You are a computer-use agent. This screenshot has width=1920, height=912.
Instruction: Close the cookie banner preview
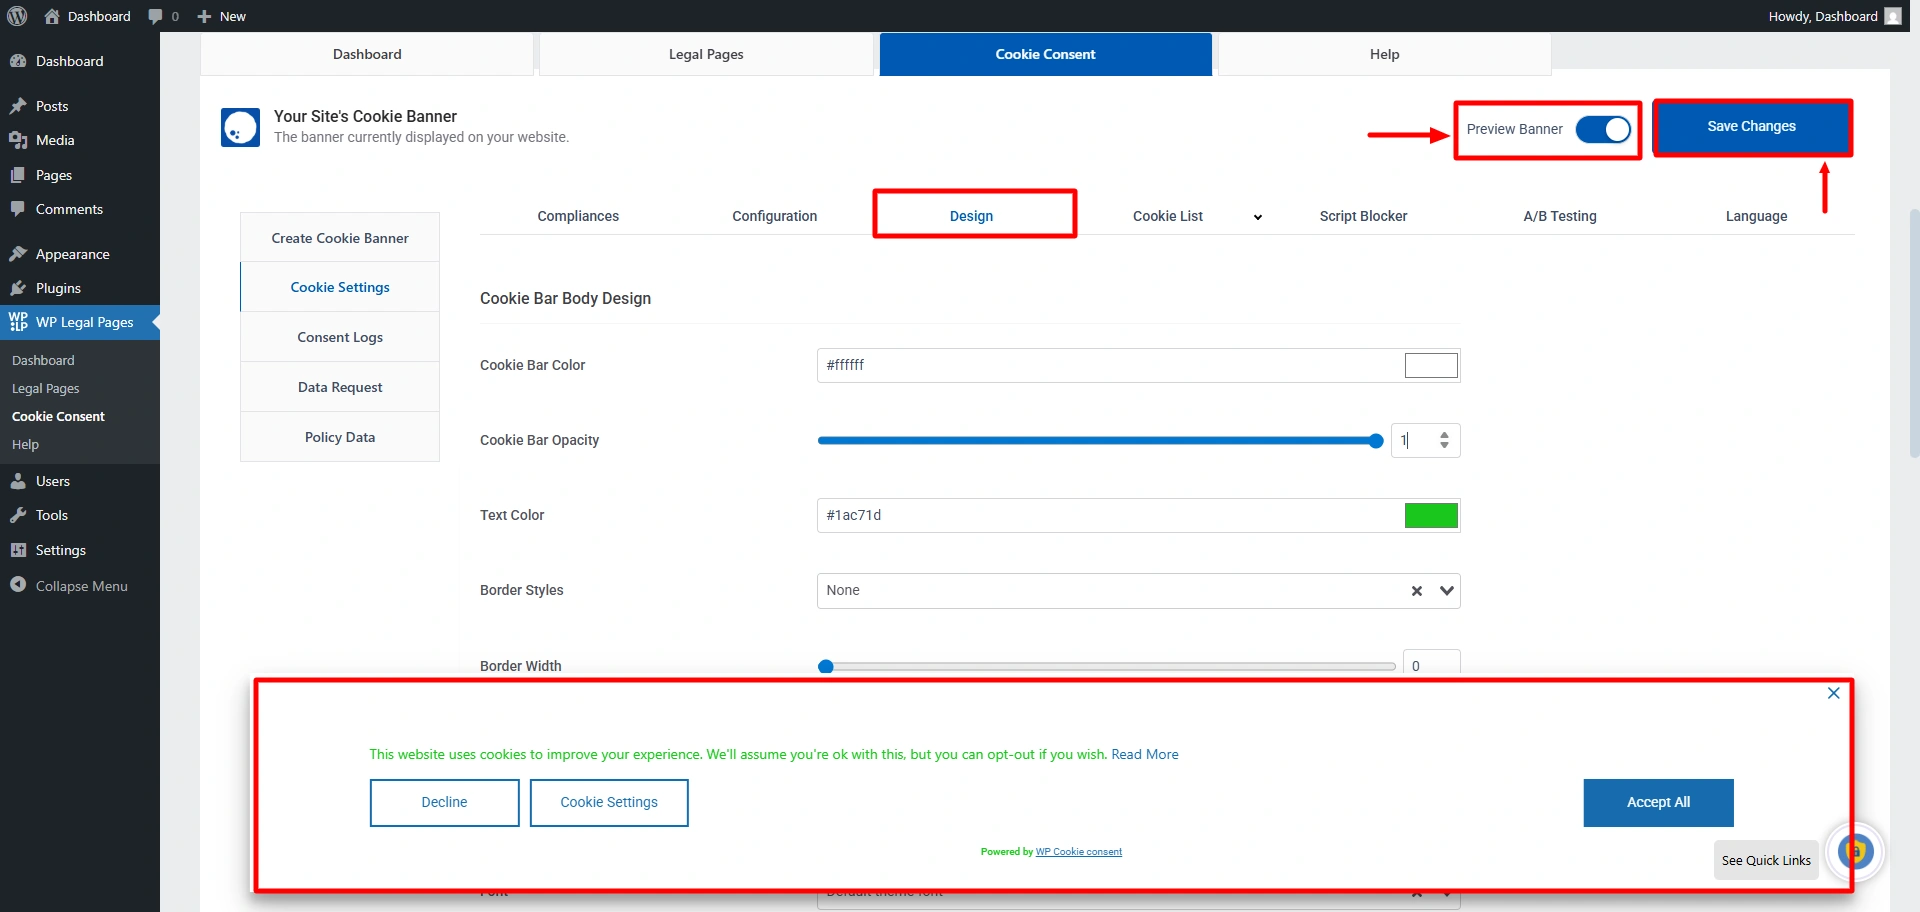pos(1833,693)
